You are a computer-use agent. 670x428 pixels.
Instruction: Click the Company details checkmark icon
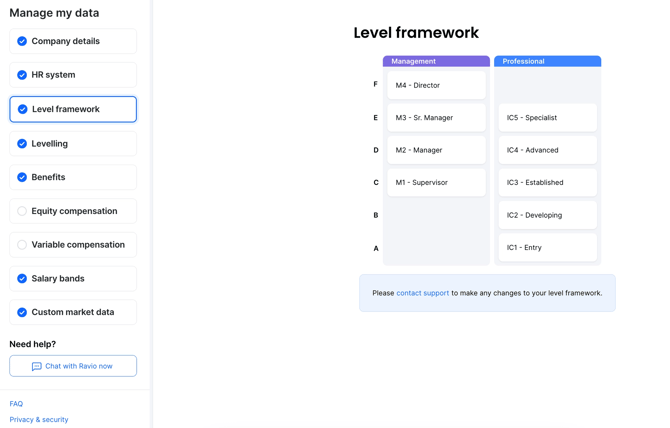(x=22, y=41)
